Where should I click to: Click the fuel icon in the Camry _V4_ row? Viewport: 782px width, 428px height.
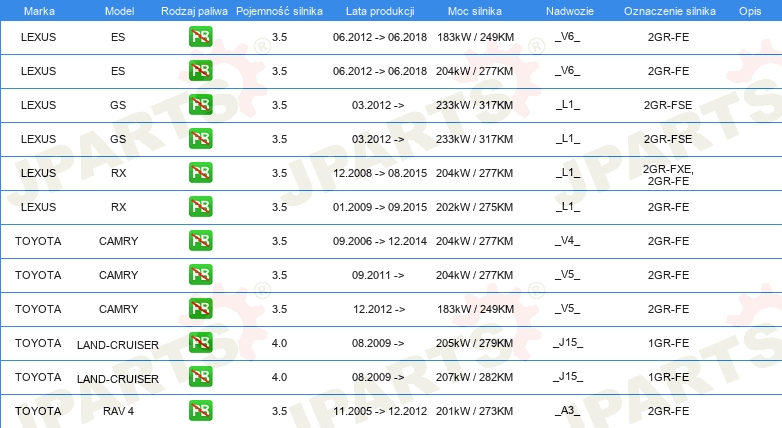(x=200, y=240)
